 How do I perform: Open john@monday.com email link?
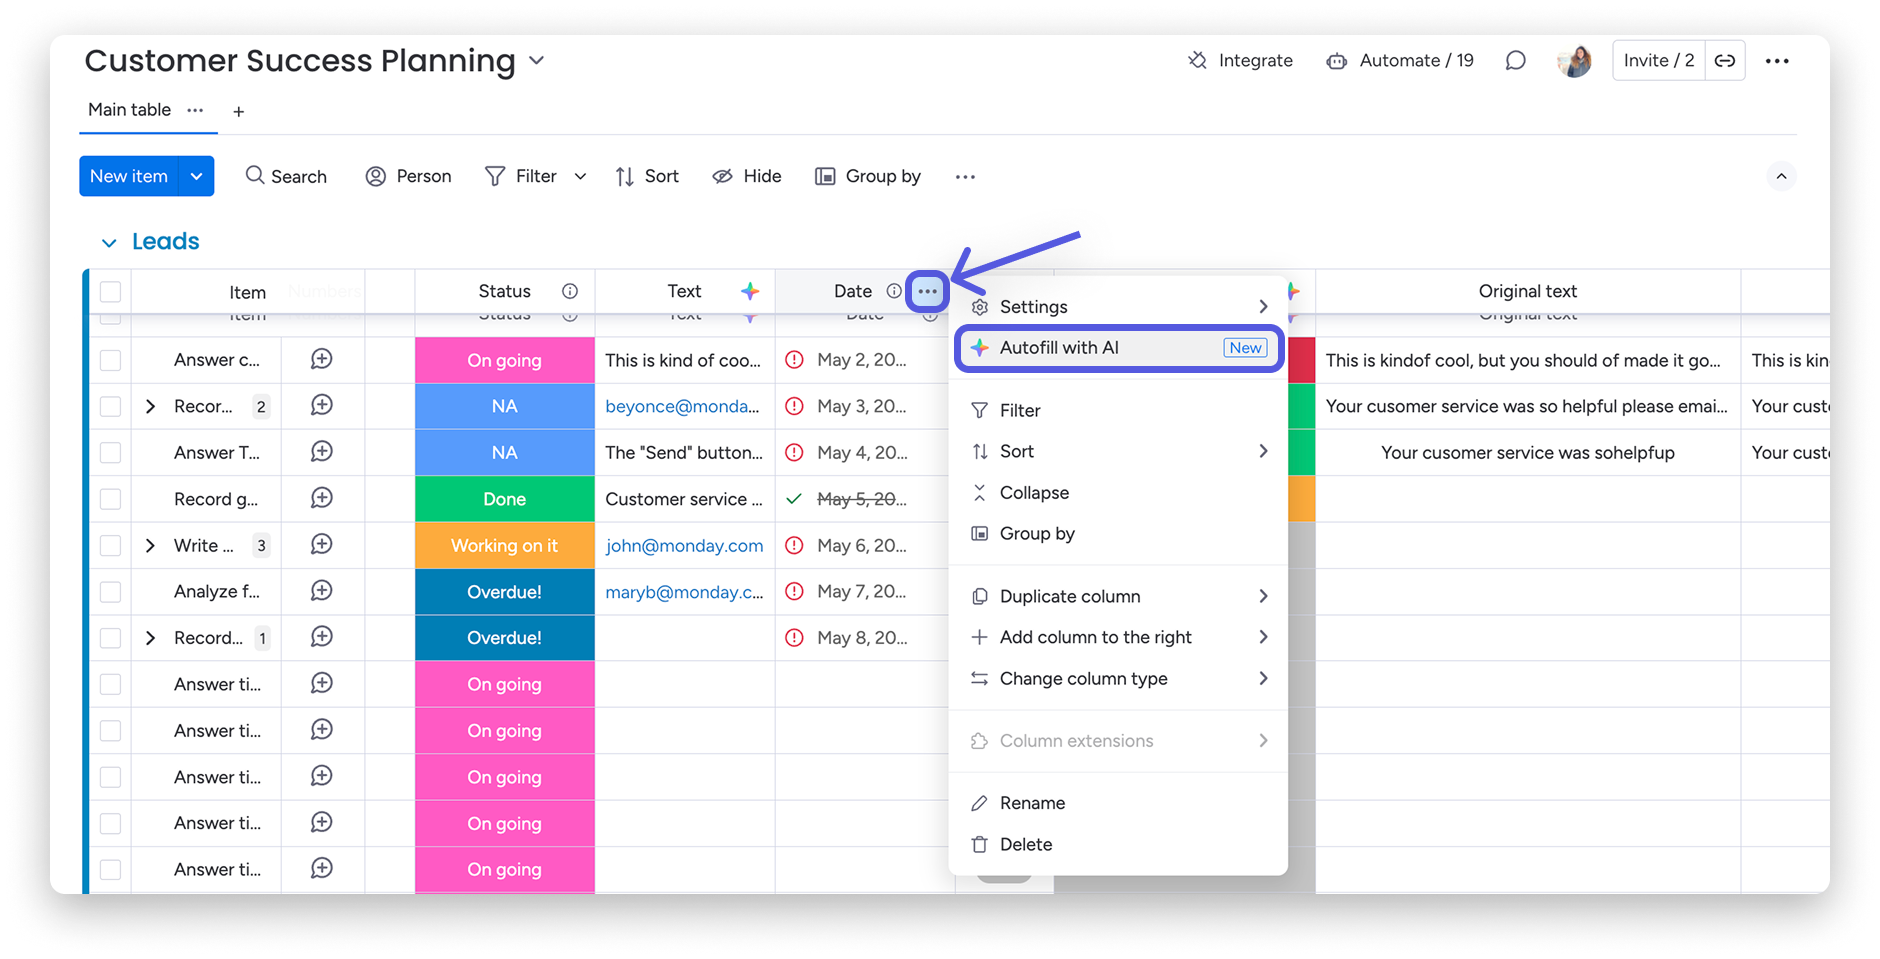pyautogui.click(x=684, y=545)
